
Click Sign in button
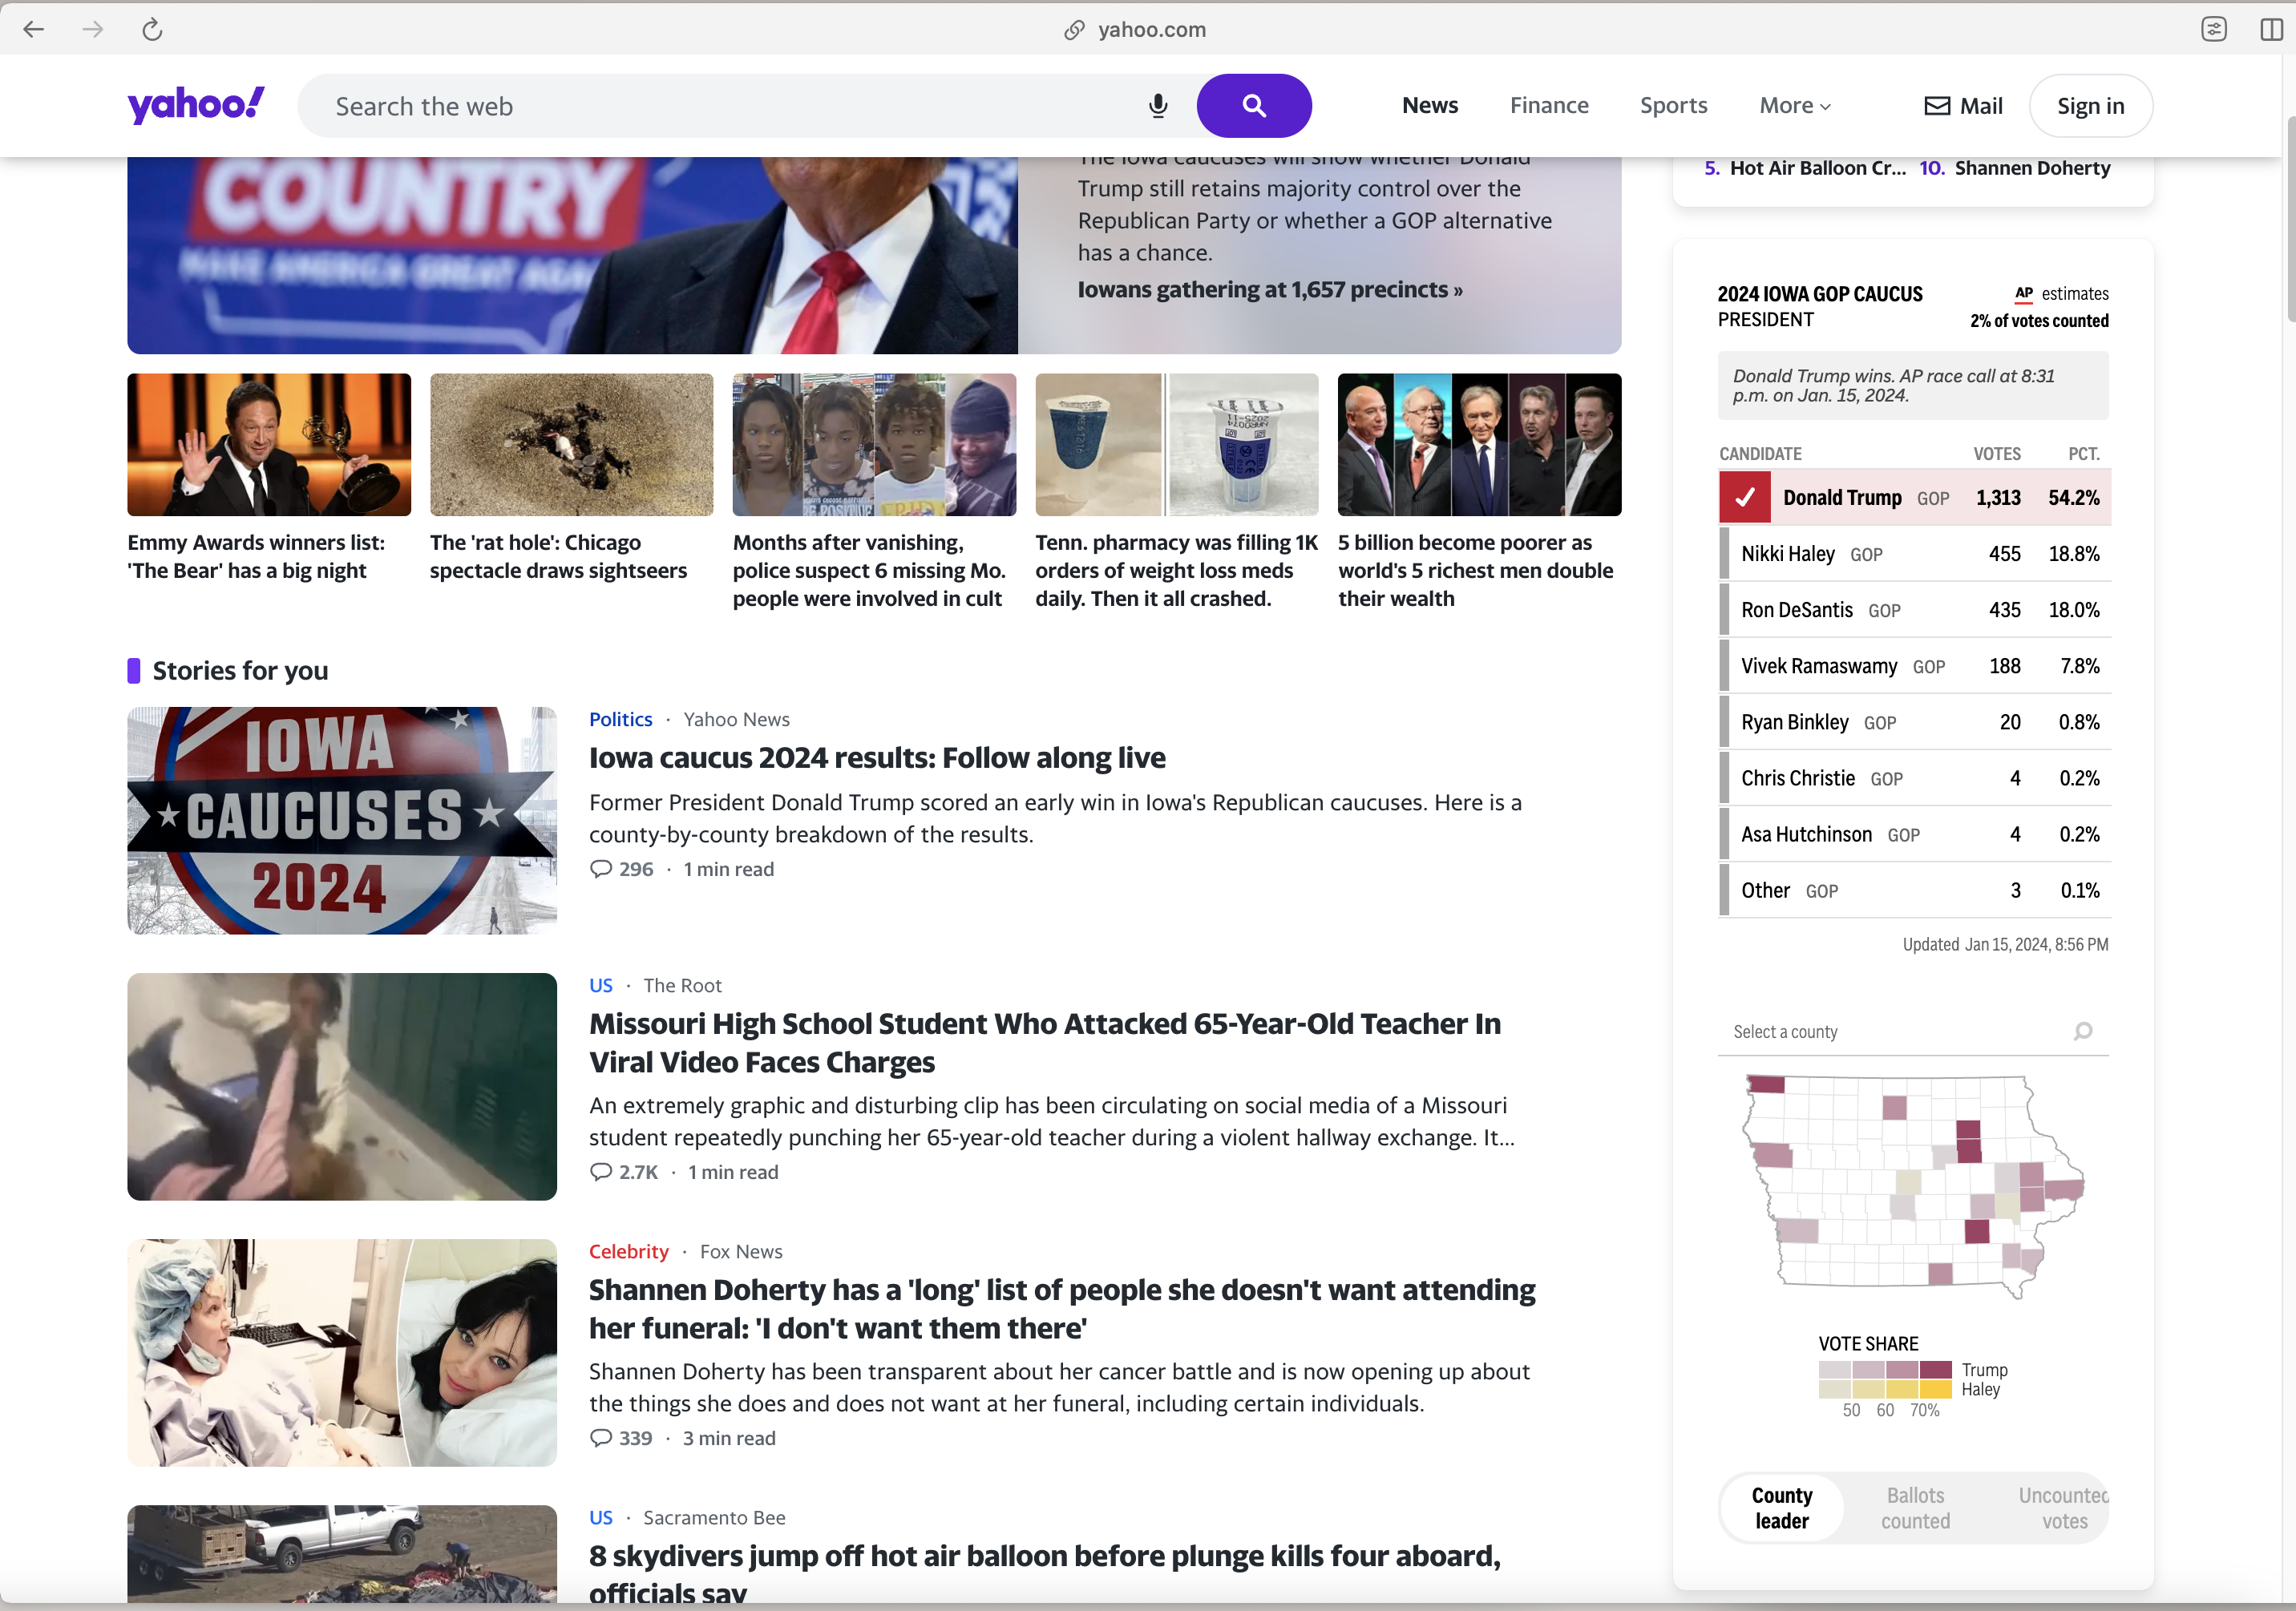(x=2090, y=105)
